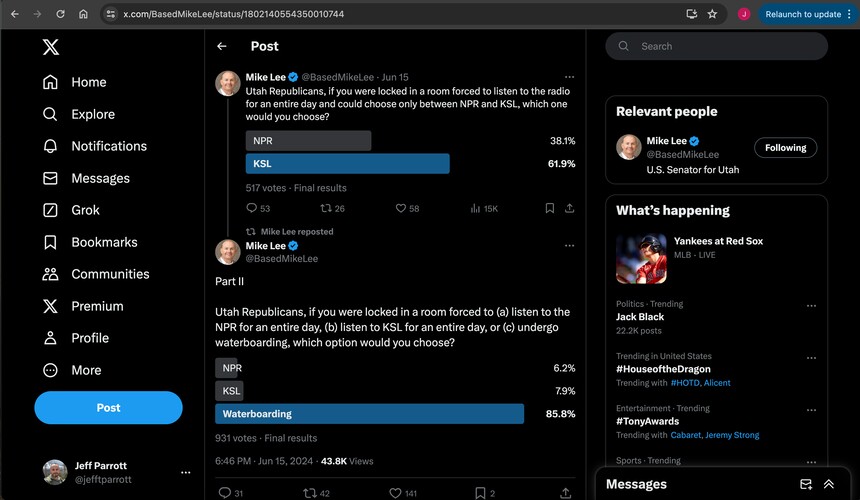Open Notifications in the sidebar
Viewport: 860px width, 500px height.
109,146
